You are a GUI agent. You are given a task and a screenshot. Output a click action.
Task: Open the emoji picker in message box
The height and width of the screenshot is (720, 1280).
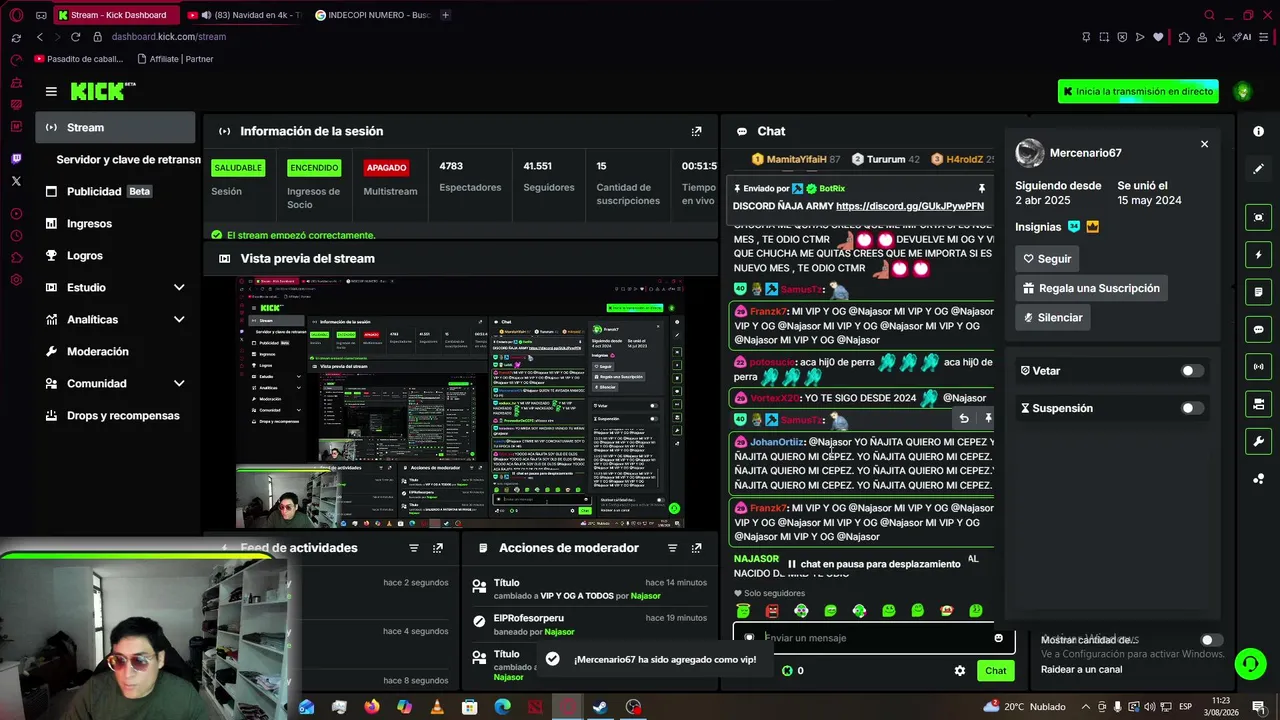pyautogui.click(x=998, y=638)
